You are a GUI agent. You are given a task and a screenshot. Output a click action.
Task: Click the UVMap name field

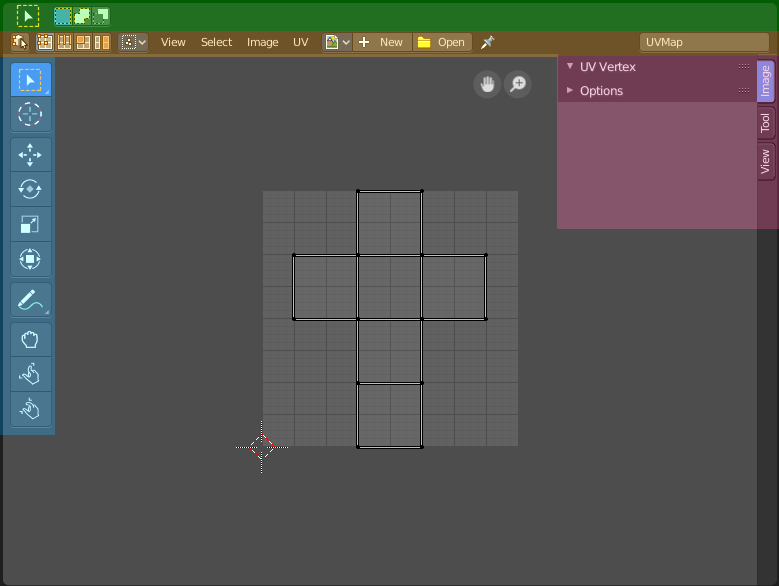tap(704, 42)
